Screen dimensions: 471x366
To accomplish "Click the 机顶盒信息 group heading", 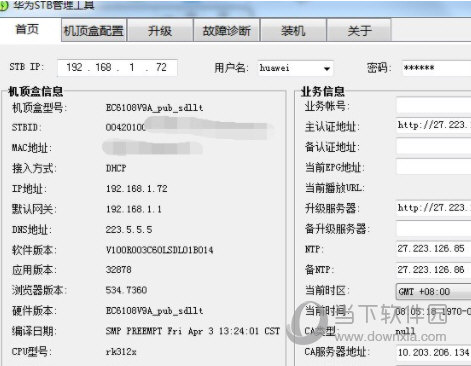I will point(35,91).
